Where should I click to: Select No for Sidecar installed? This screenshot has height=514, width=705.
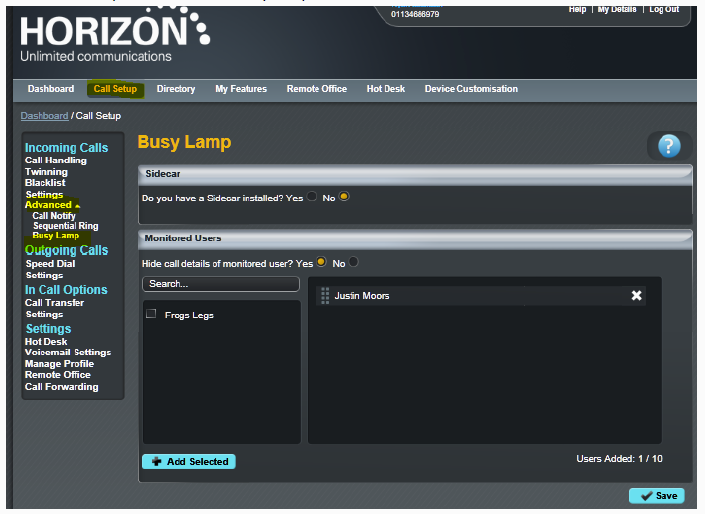[344, 197]
